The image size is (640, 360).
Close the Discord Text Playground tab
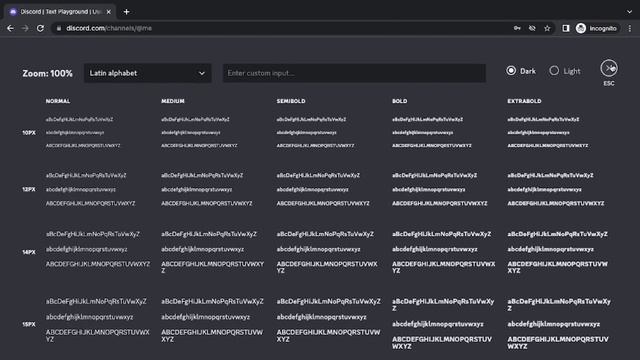109,12
